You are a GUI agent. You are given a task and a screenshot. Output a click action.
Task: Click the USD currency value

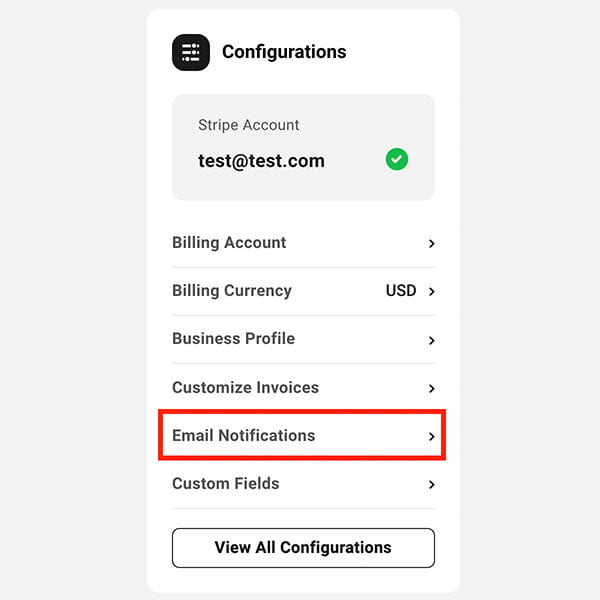(x=401, y=291)
